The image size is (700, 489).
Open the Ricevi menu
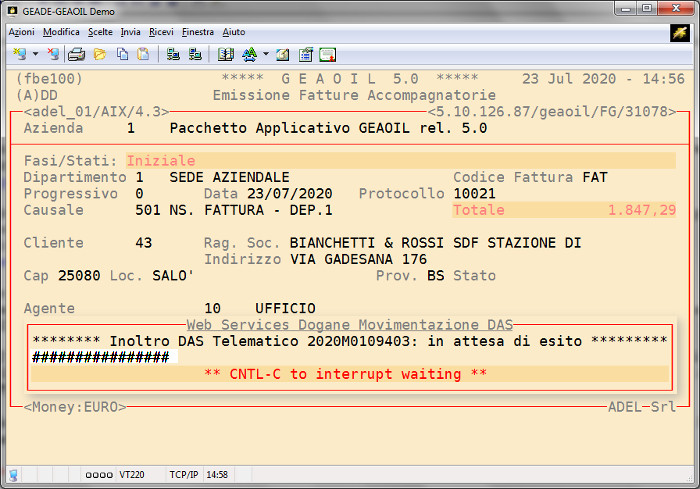pyautogui.click(x=161, y=32)
